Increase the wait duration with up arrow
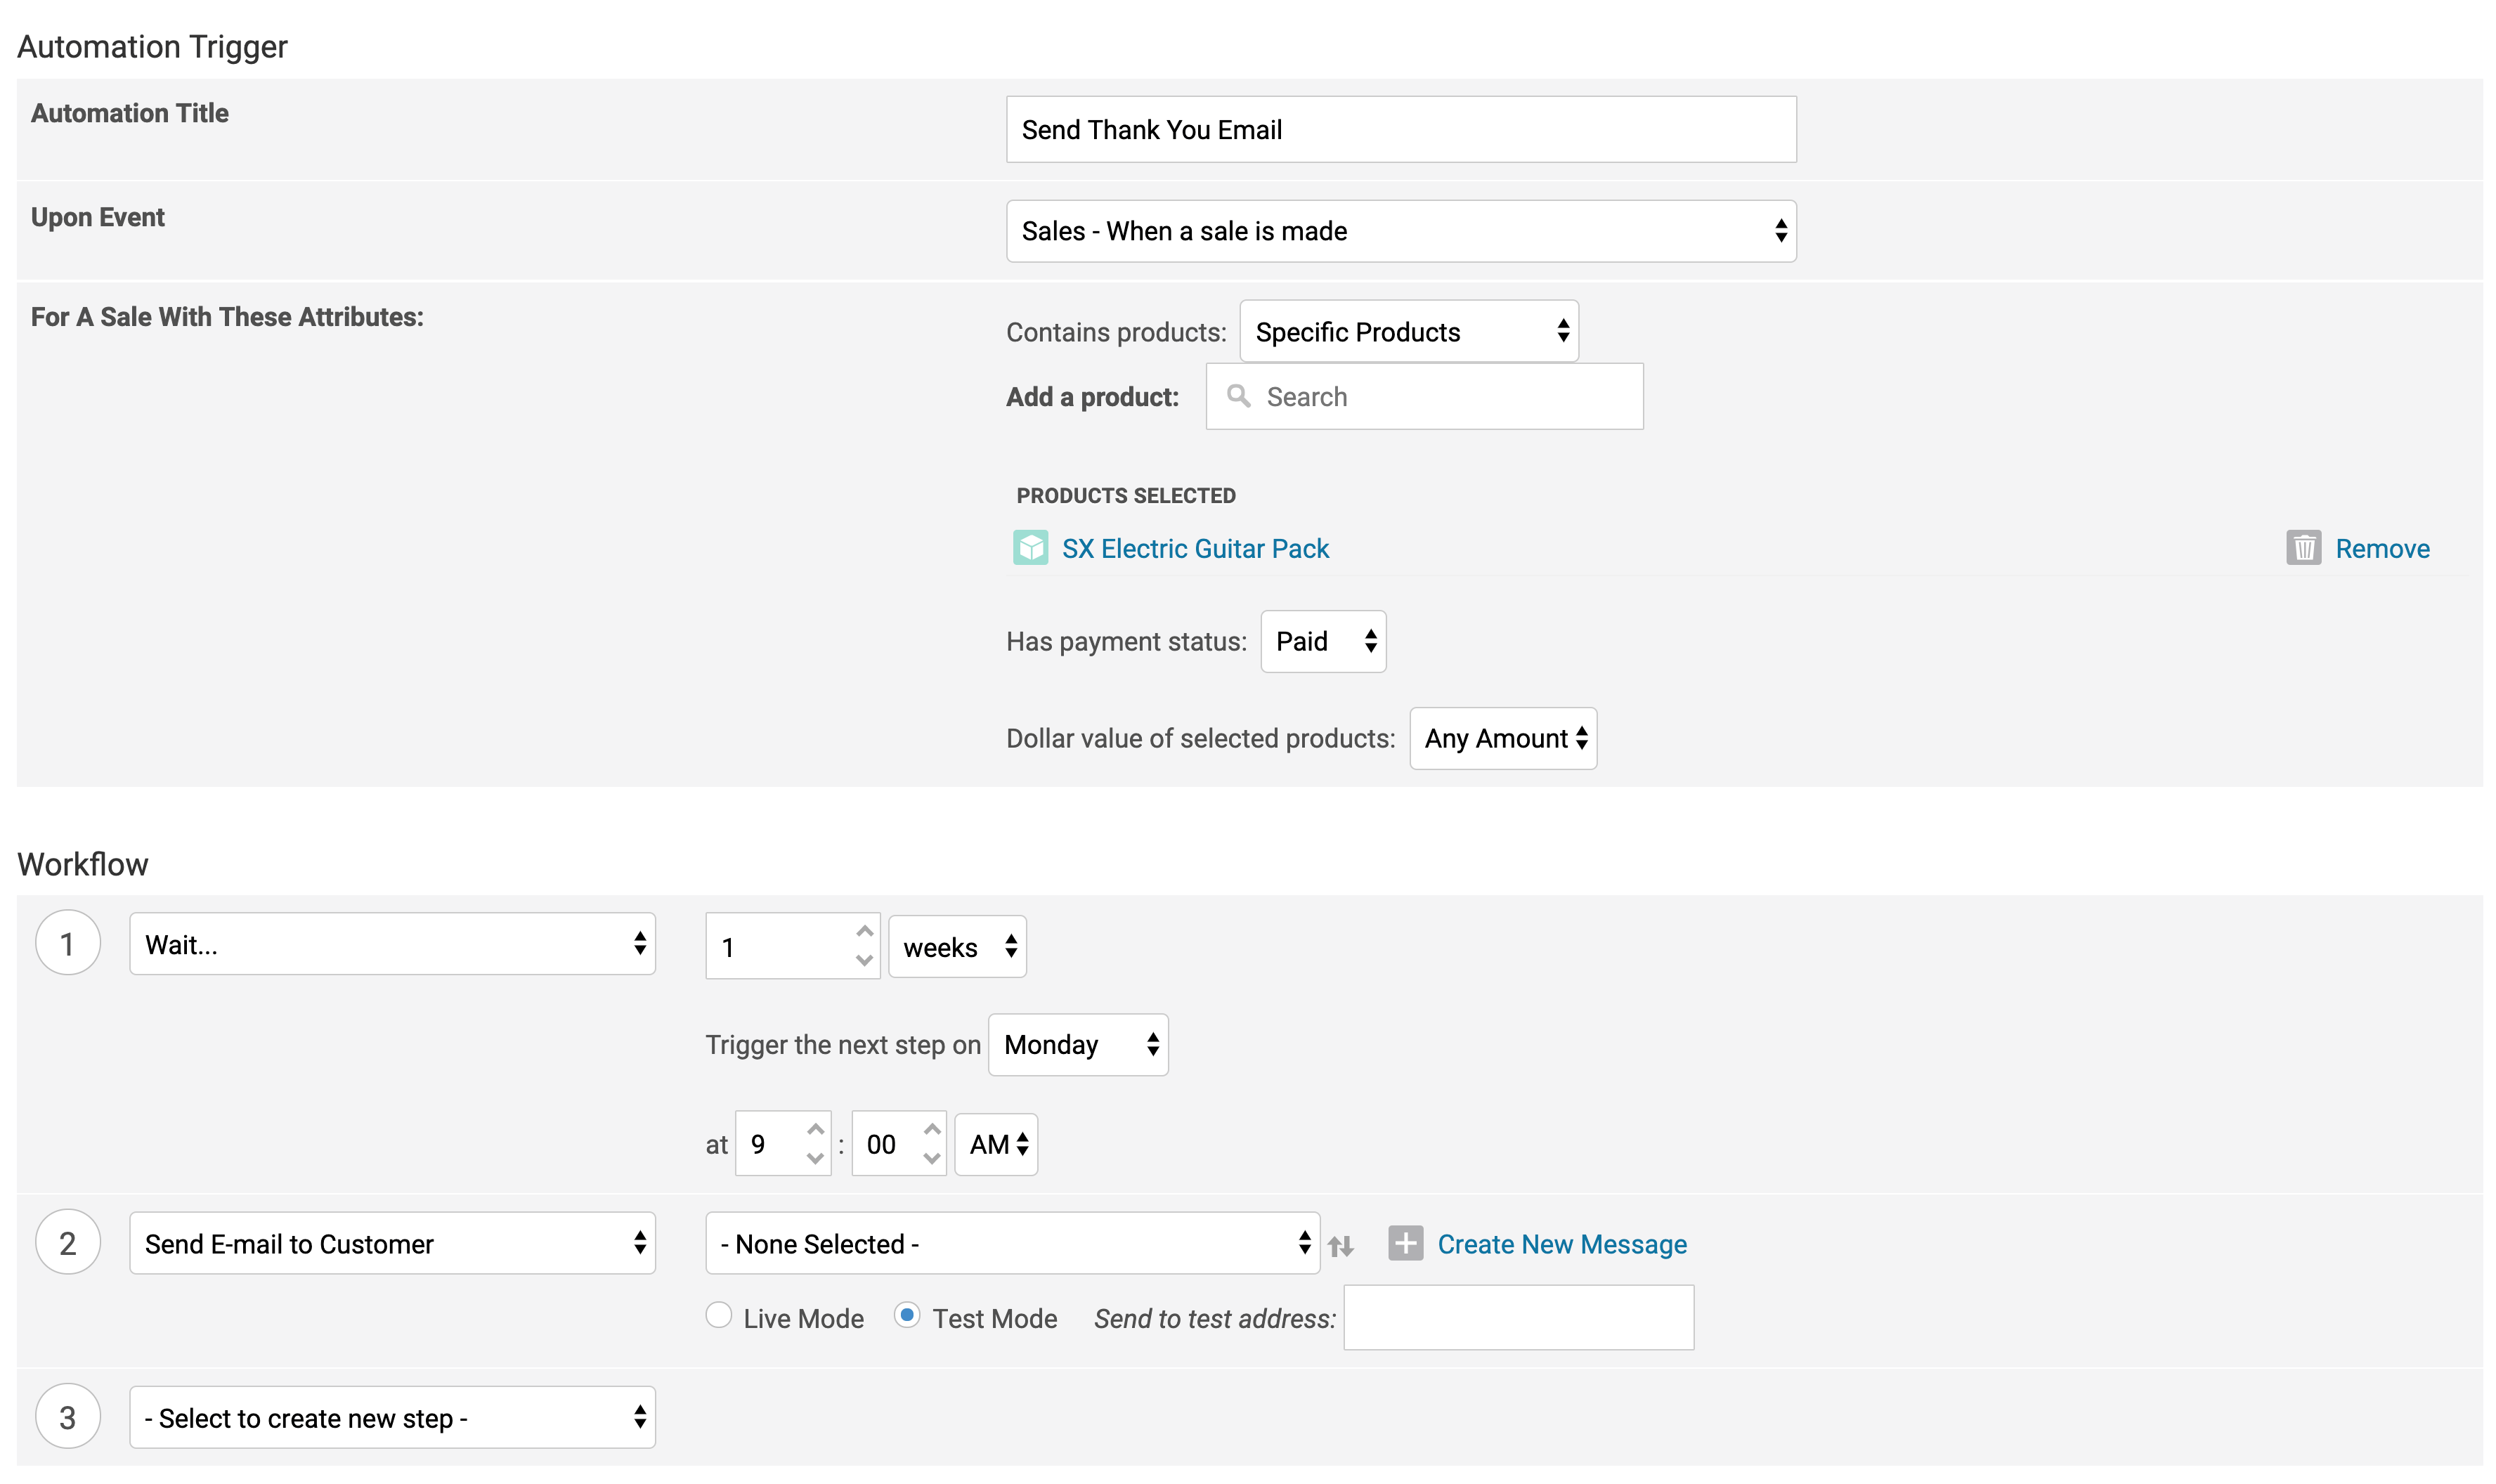This screenshot has height=1484, width=2496. [x=864, y=931]
